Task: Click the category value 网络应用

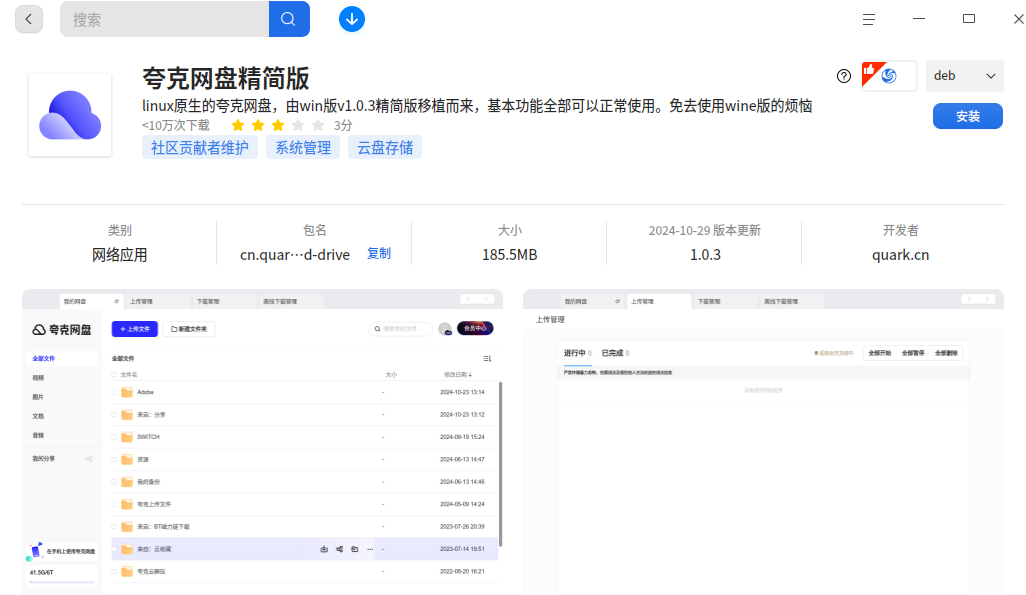Action: (x=120, y=255)
